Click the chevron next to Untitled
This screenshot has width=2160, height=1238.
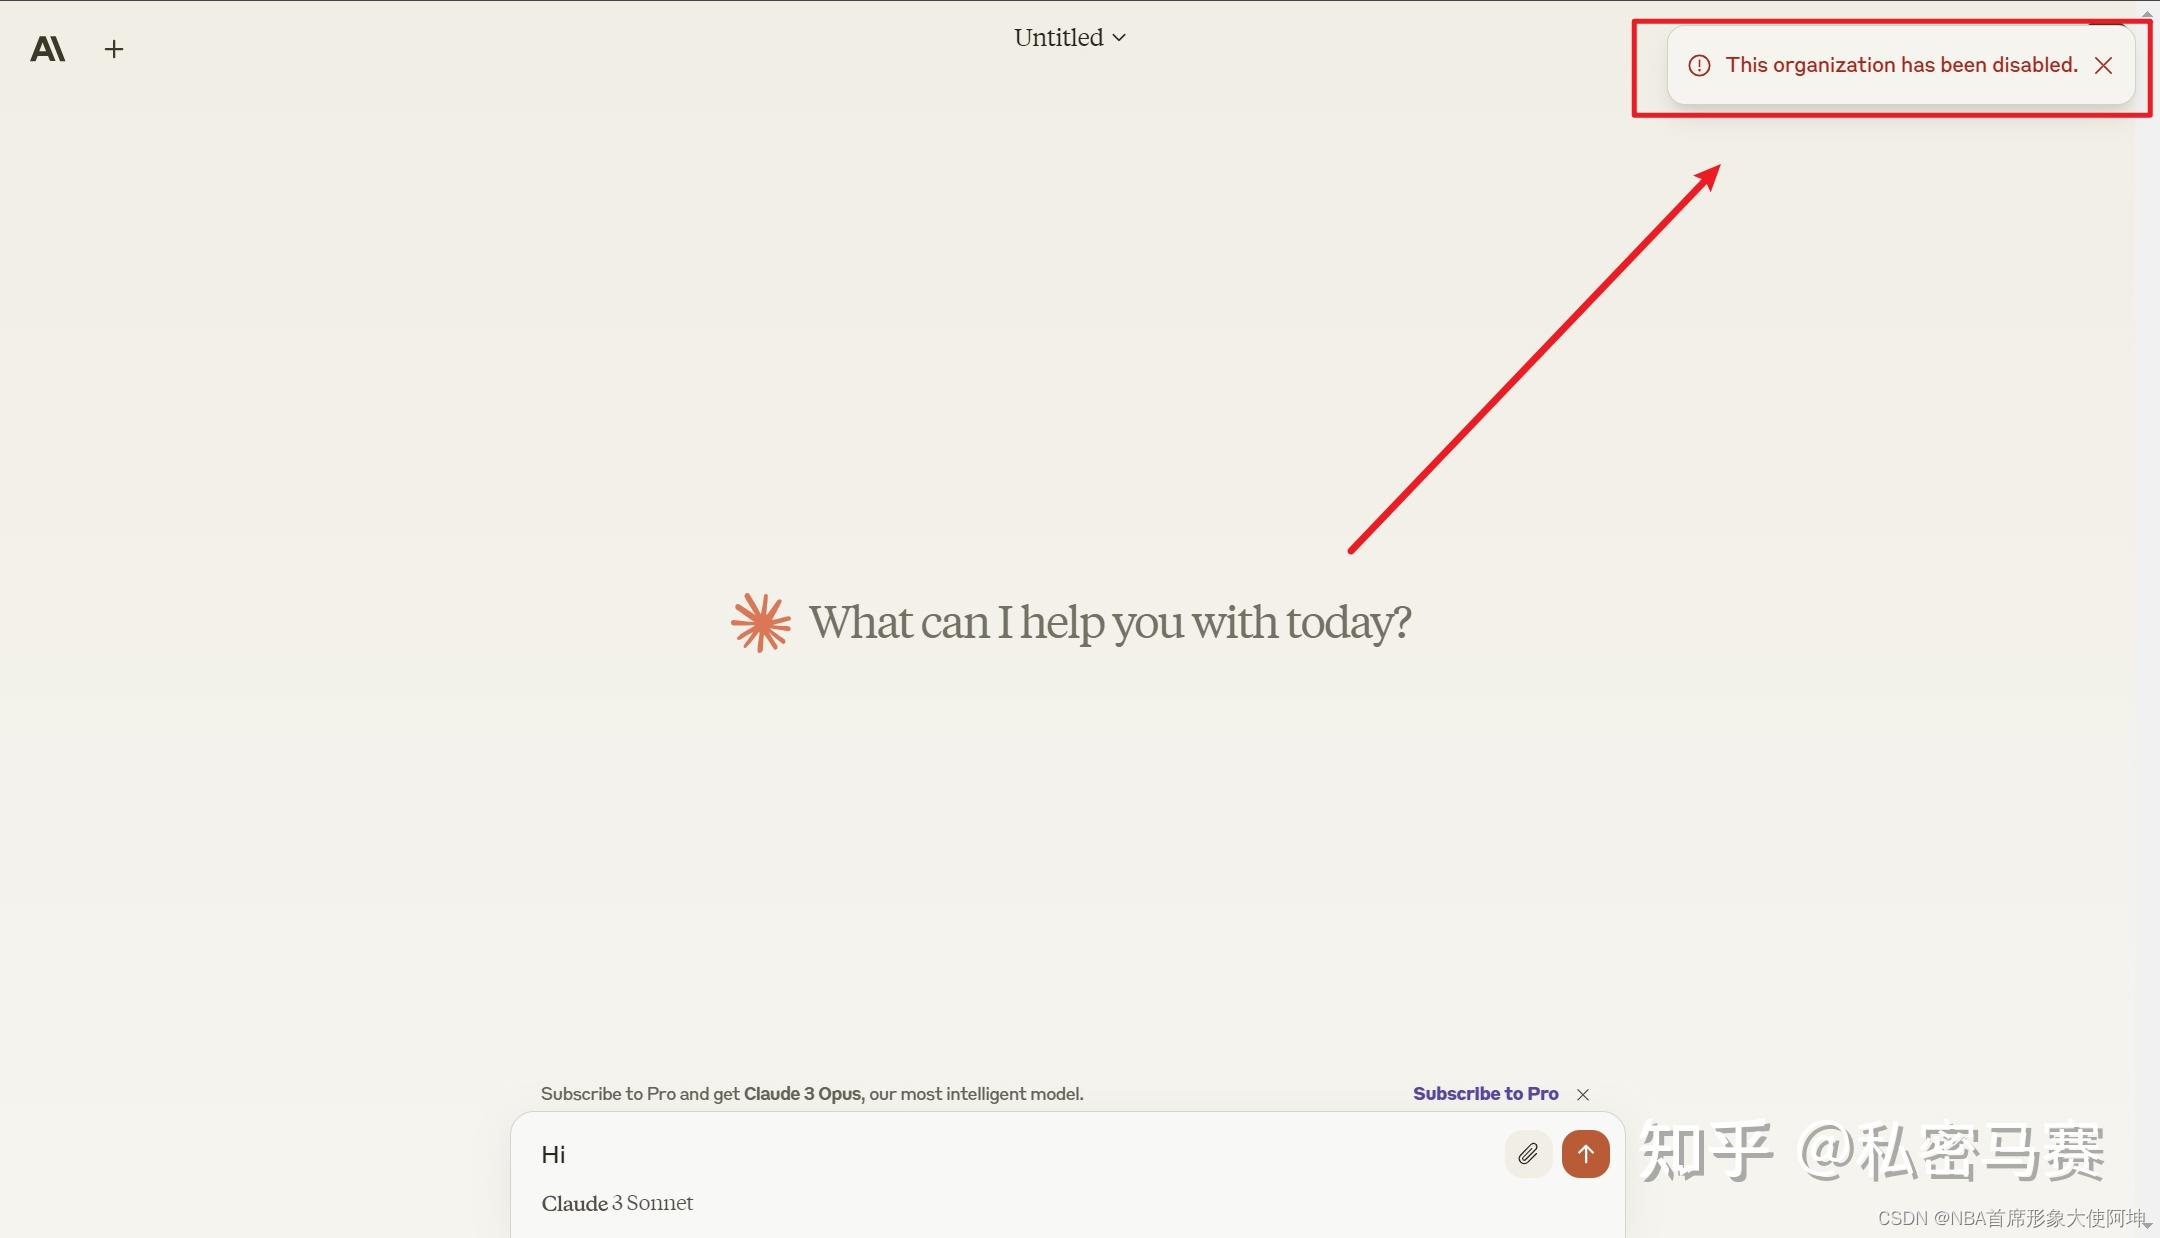click(1119, 38)
